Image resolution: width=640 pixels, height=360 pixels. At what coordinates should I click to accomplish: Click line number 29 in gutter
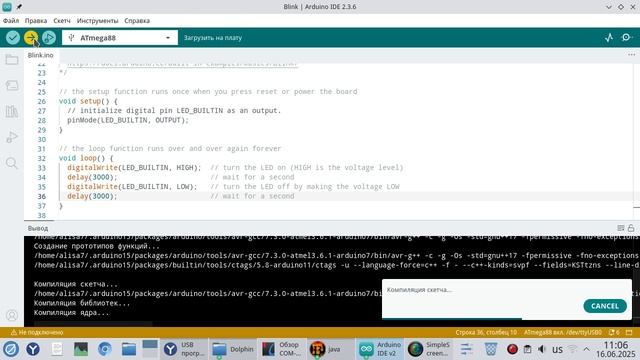pos(42,130)
